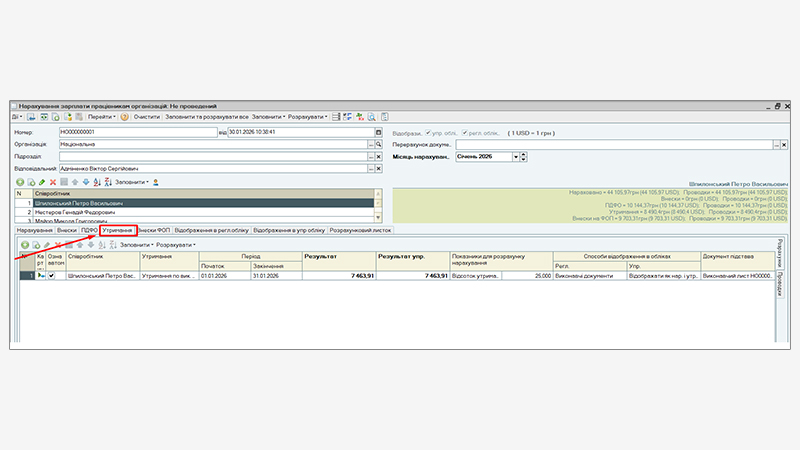Click the Очистити button
Image resolution: width=800 pixels, height=450 pixels.
147,117
